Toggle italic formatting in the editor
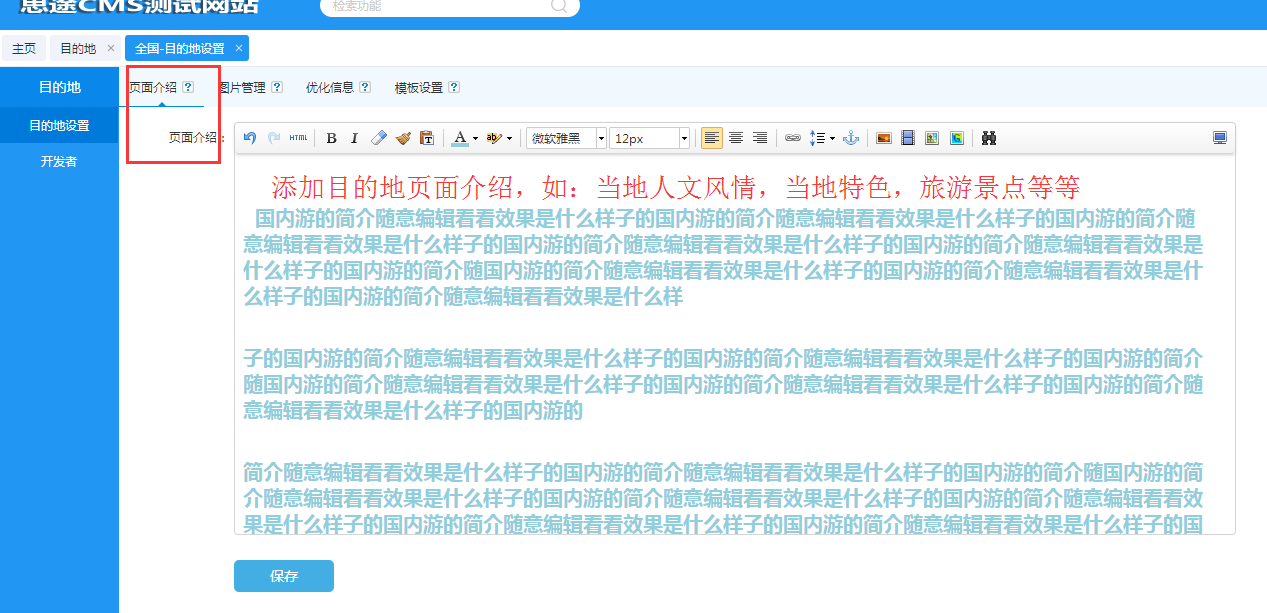This screenshot has height=613, width=1267. click(x=355, y=137)
